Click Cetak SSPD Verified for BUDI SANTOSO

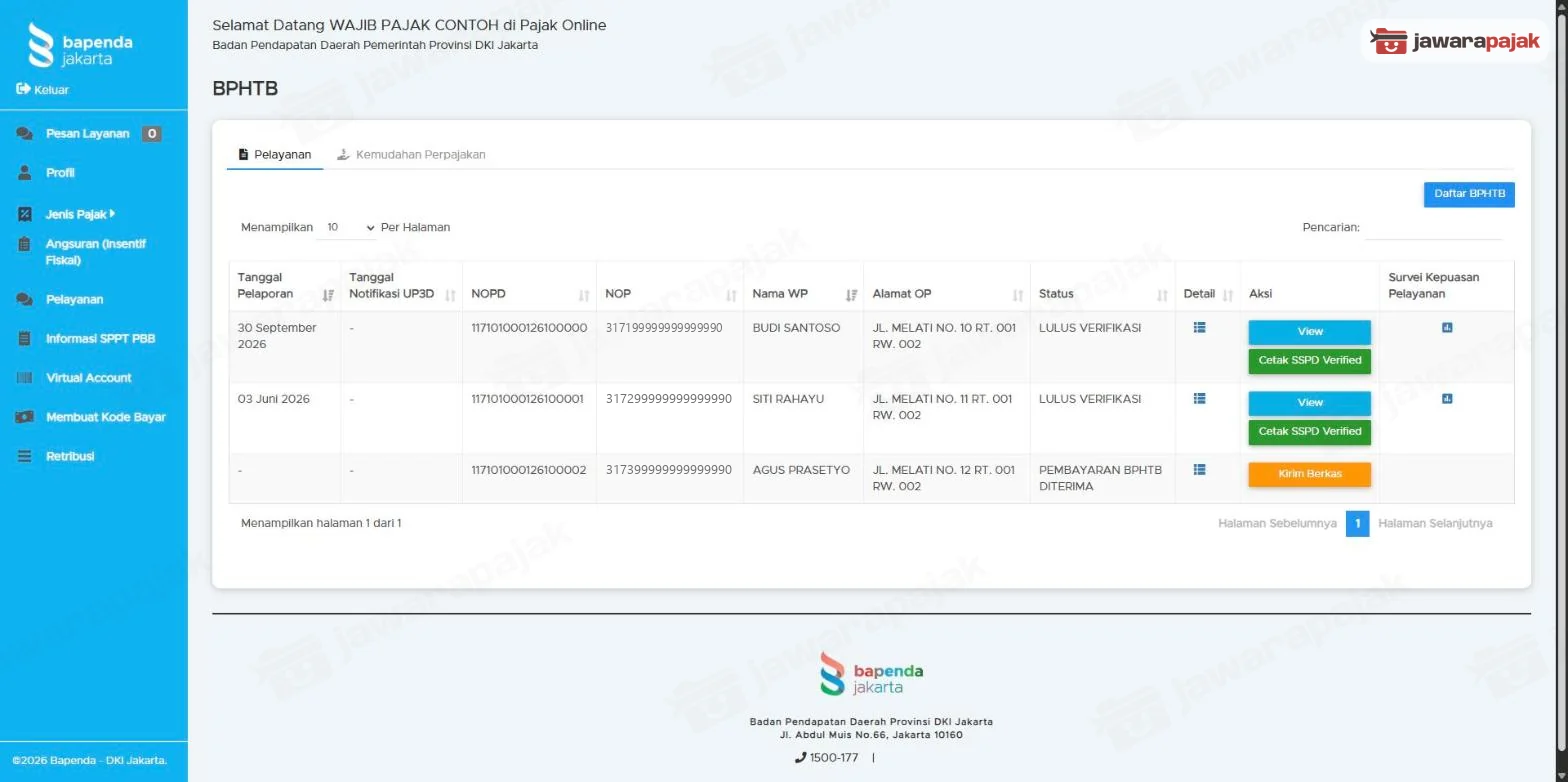click(1309, 361)
